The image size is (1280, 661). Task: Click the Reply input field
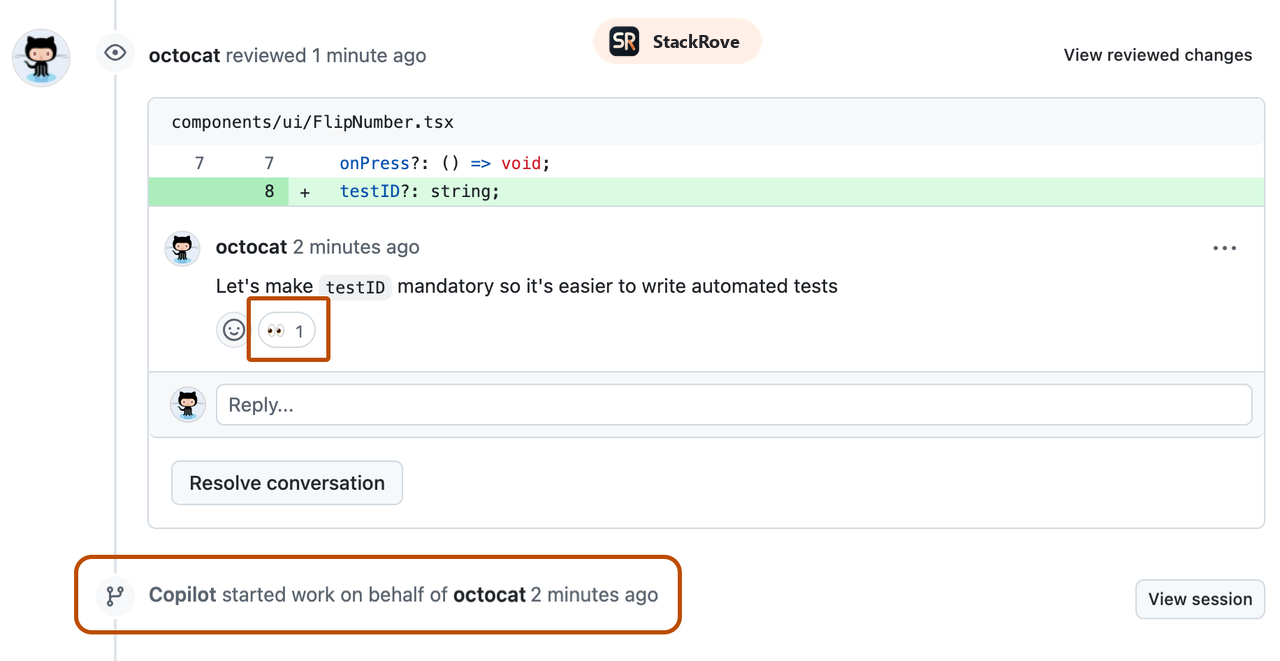(700, 404)
